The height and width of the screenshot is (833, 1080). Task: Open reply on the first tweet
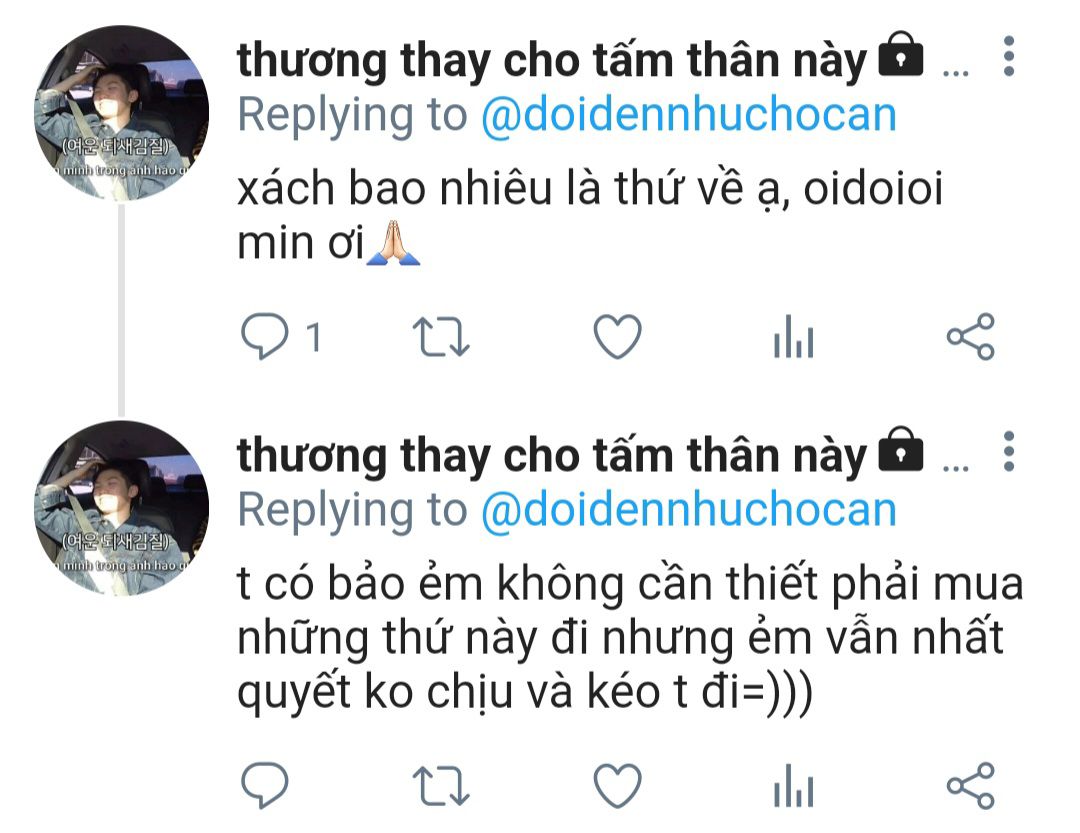[x=265, y=336]
